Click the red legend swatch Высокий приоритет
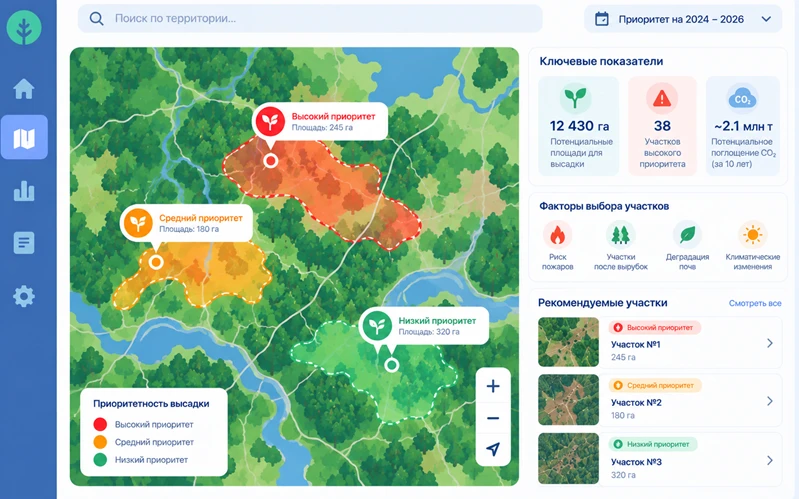 100,424
